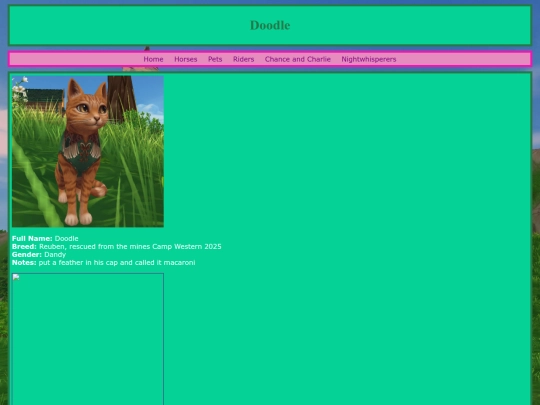This screenshot has width=540, height=405.
Task: Open the Pets navigation link
Action: [215, 59]
